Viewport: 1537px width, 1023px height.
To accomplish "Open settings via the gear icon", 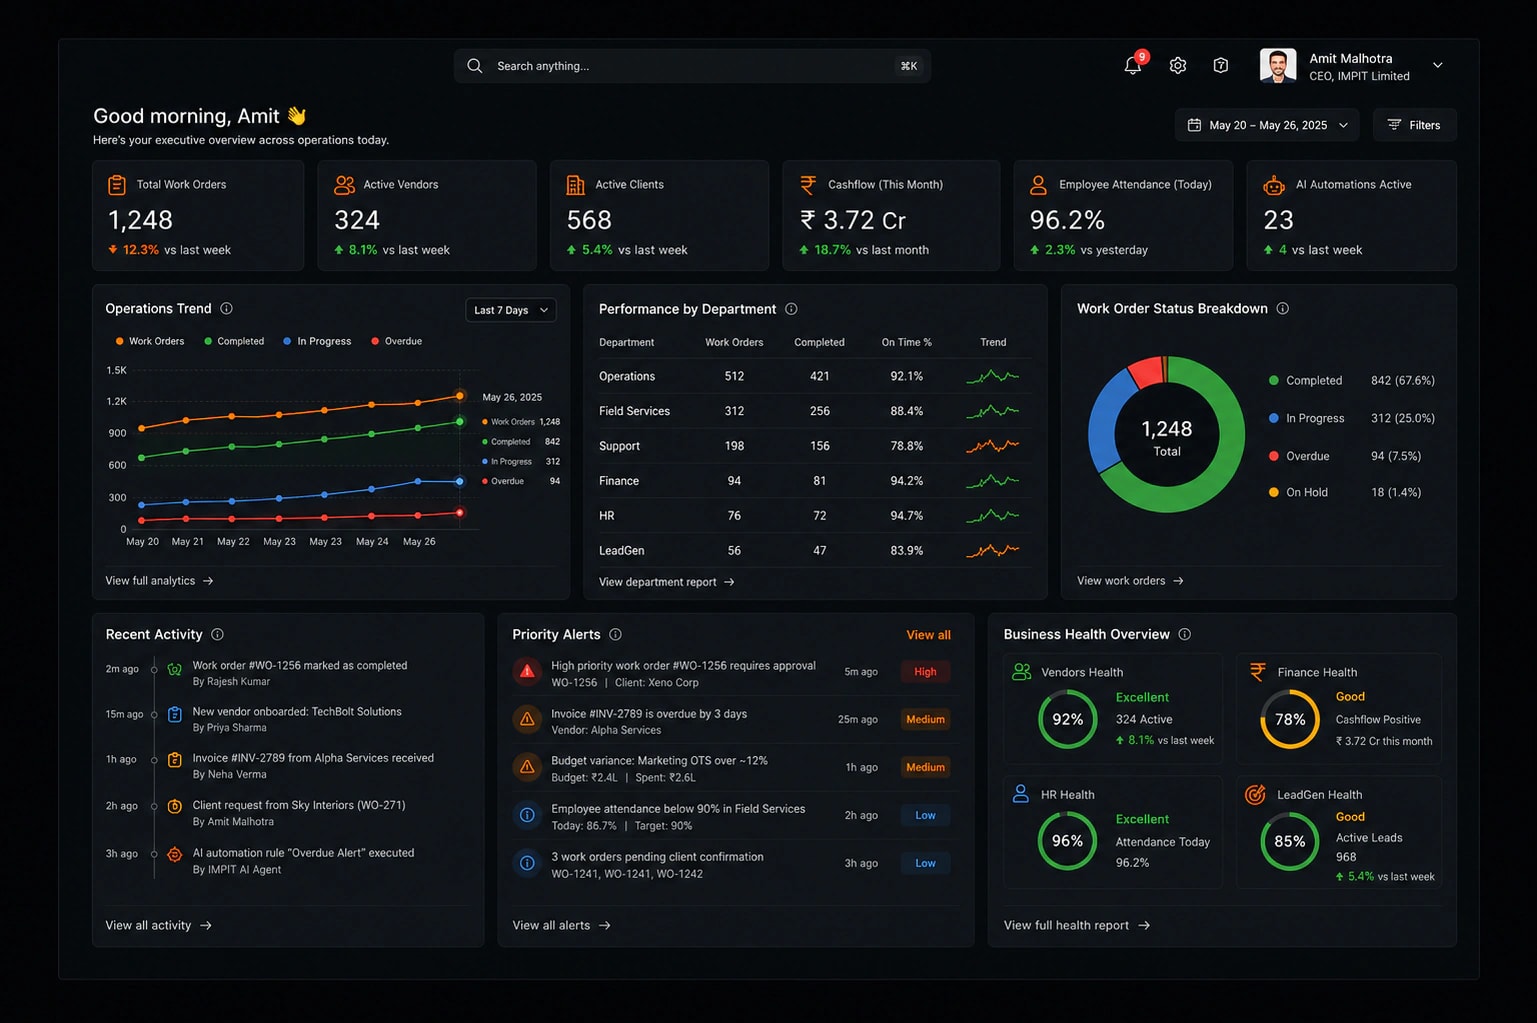I will coord(1178,66).
